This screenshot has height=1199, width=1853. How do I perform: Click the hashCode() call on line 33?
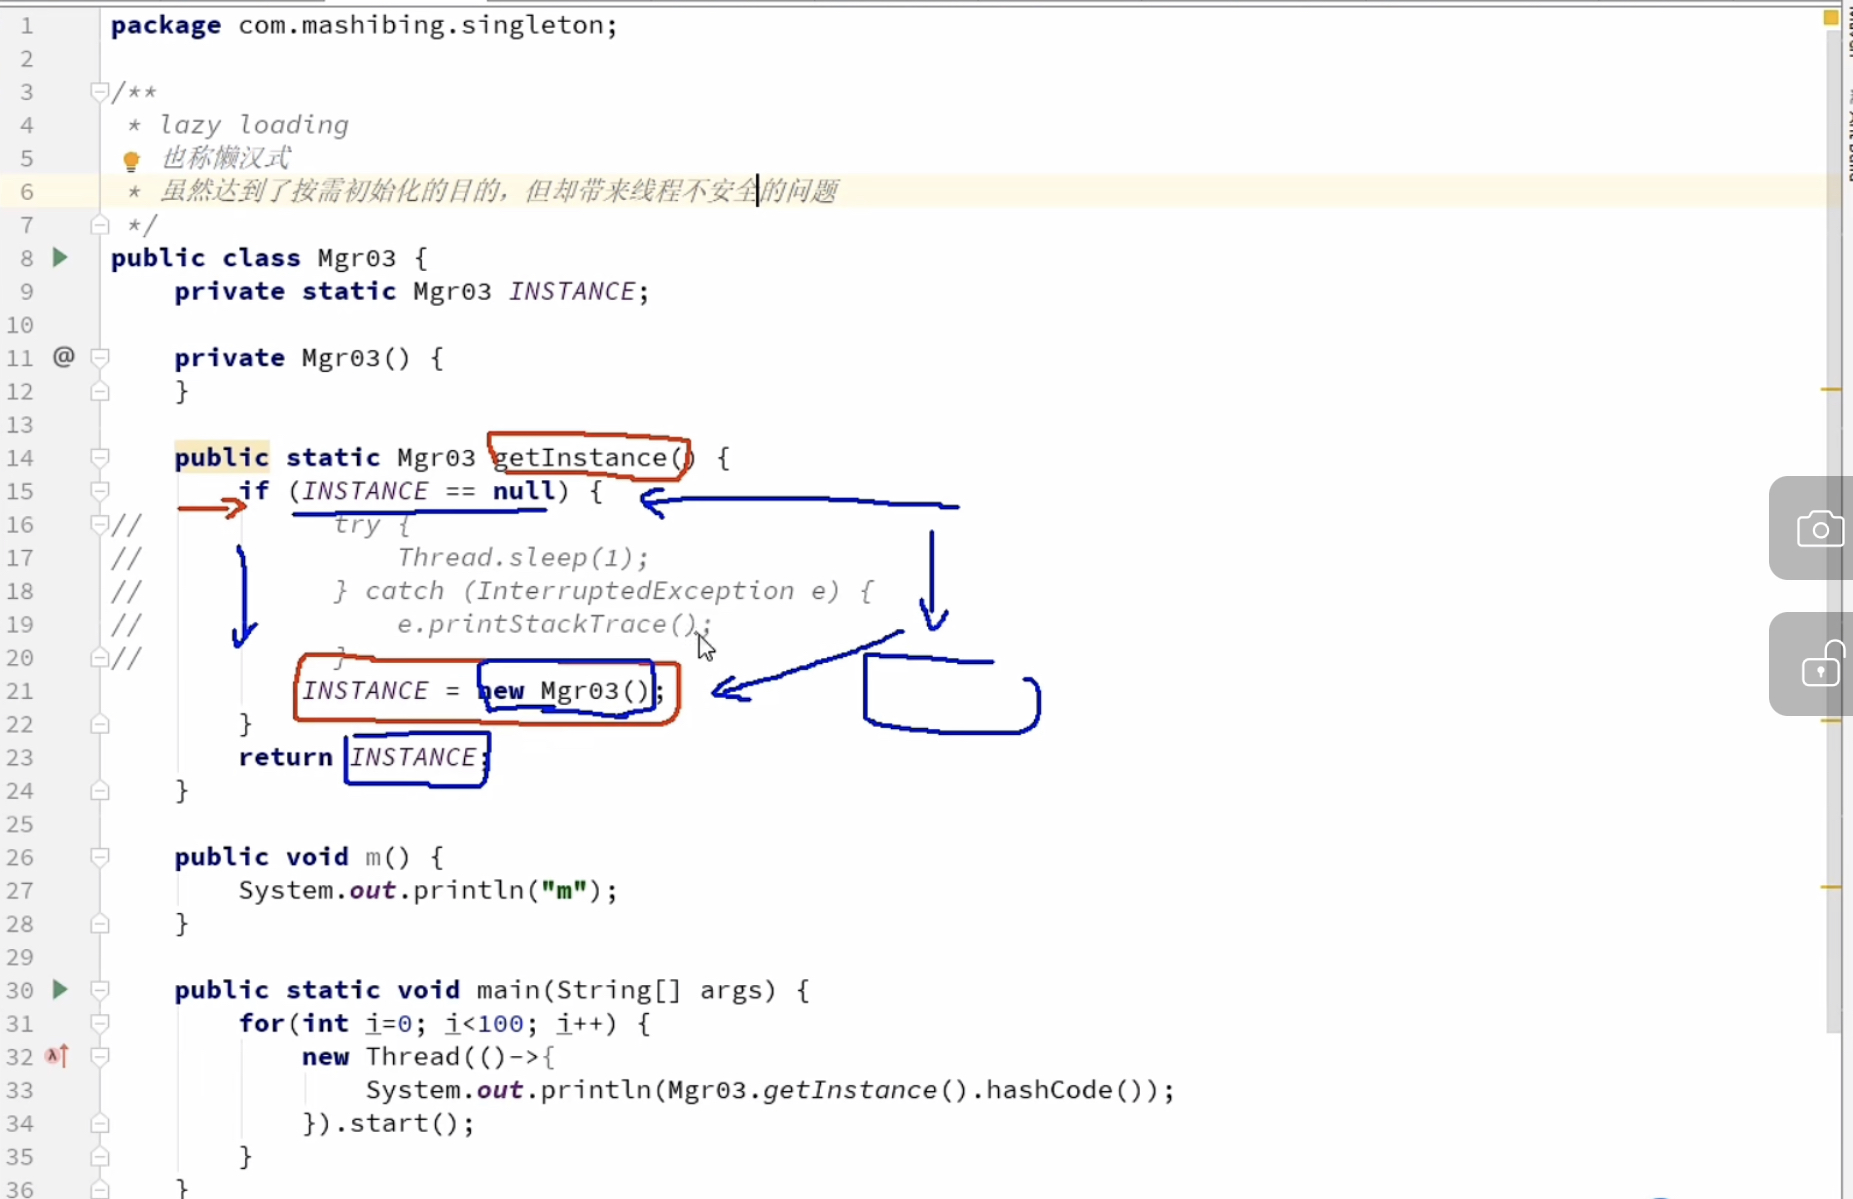click(x=1066, y=1090)
